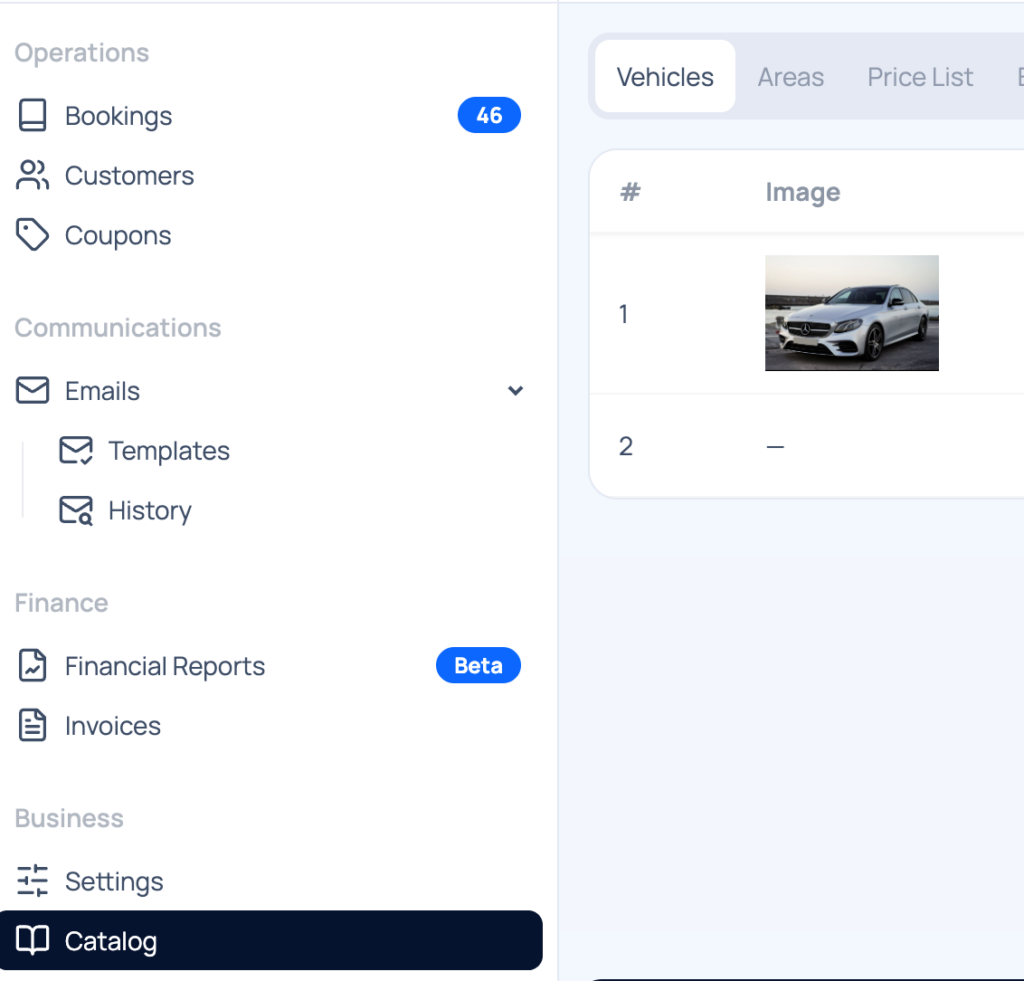The image size is (1024, 981).
Task: Switch to the Areas tab
Action: (790, 77)
